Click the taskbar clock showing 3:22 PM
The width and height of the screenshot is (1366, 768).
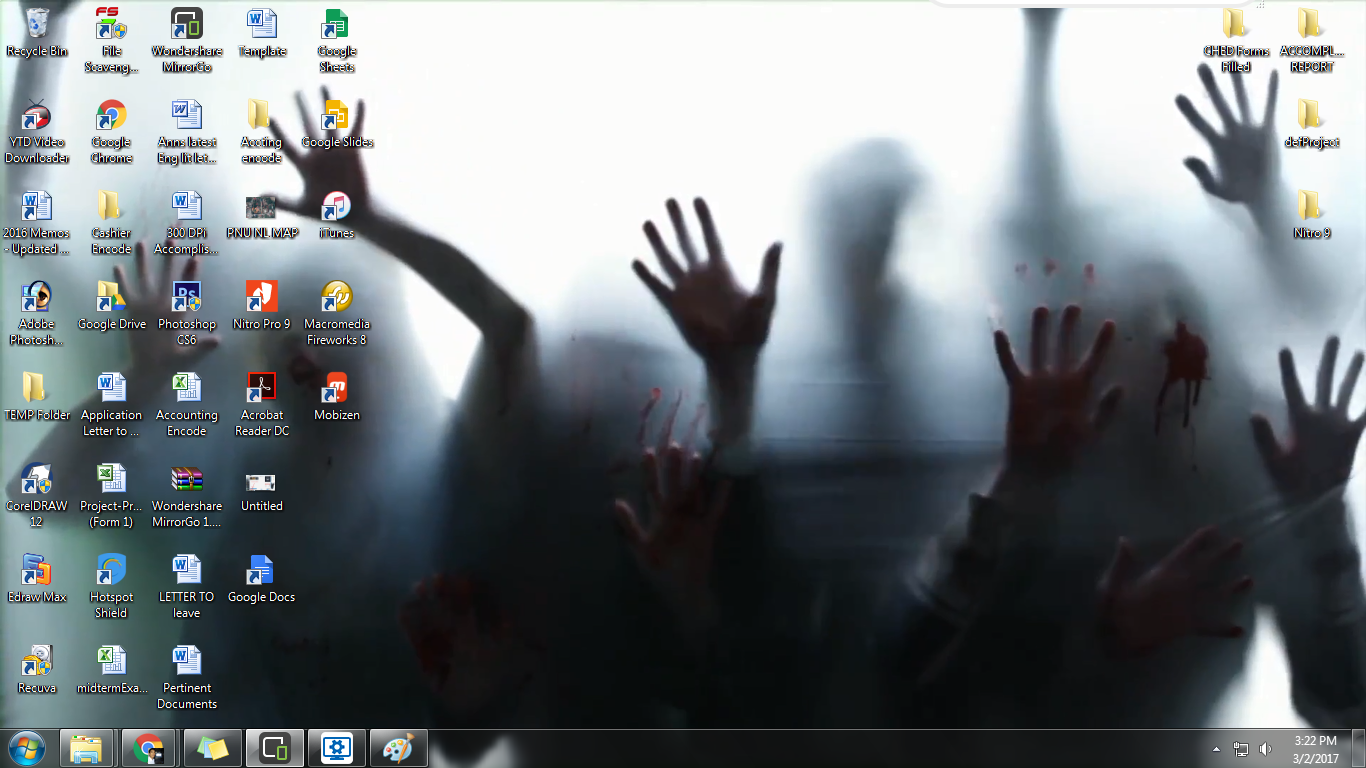point(1315,749)
